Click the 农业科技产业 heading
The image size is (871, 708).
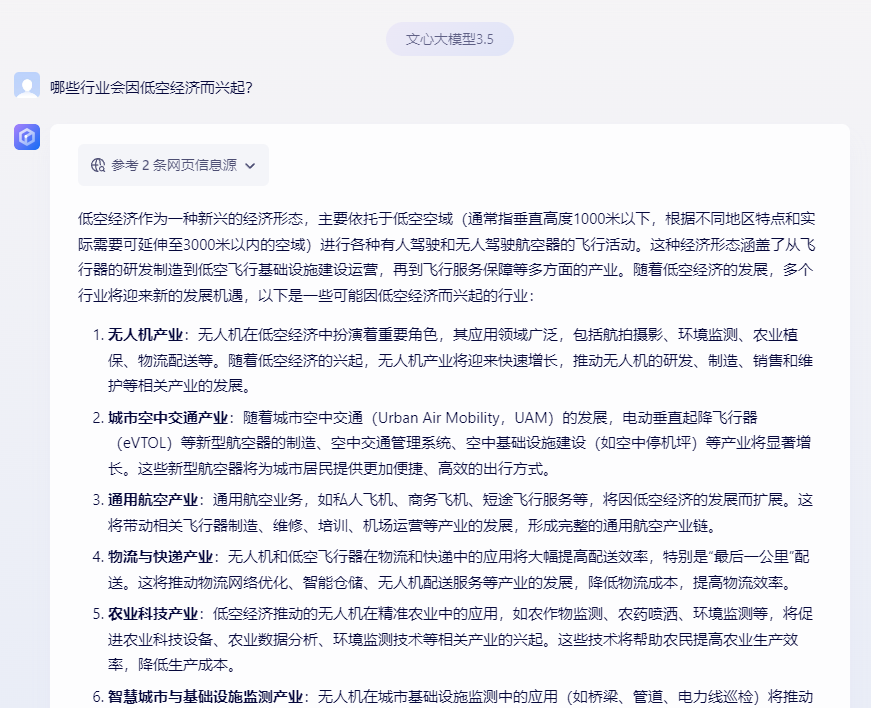152,613
